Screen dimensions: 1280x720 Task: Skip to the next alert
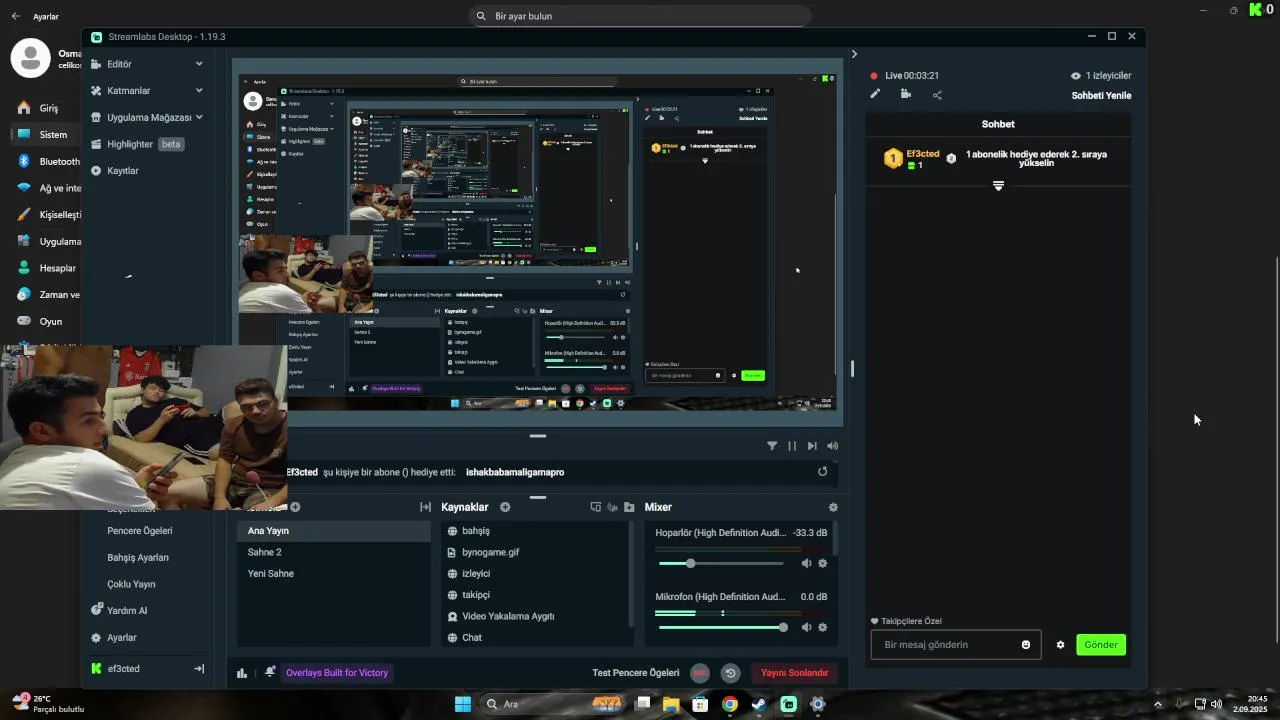(x=812, y=446)
